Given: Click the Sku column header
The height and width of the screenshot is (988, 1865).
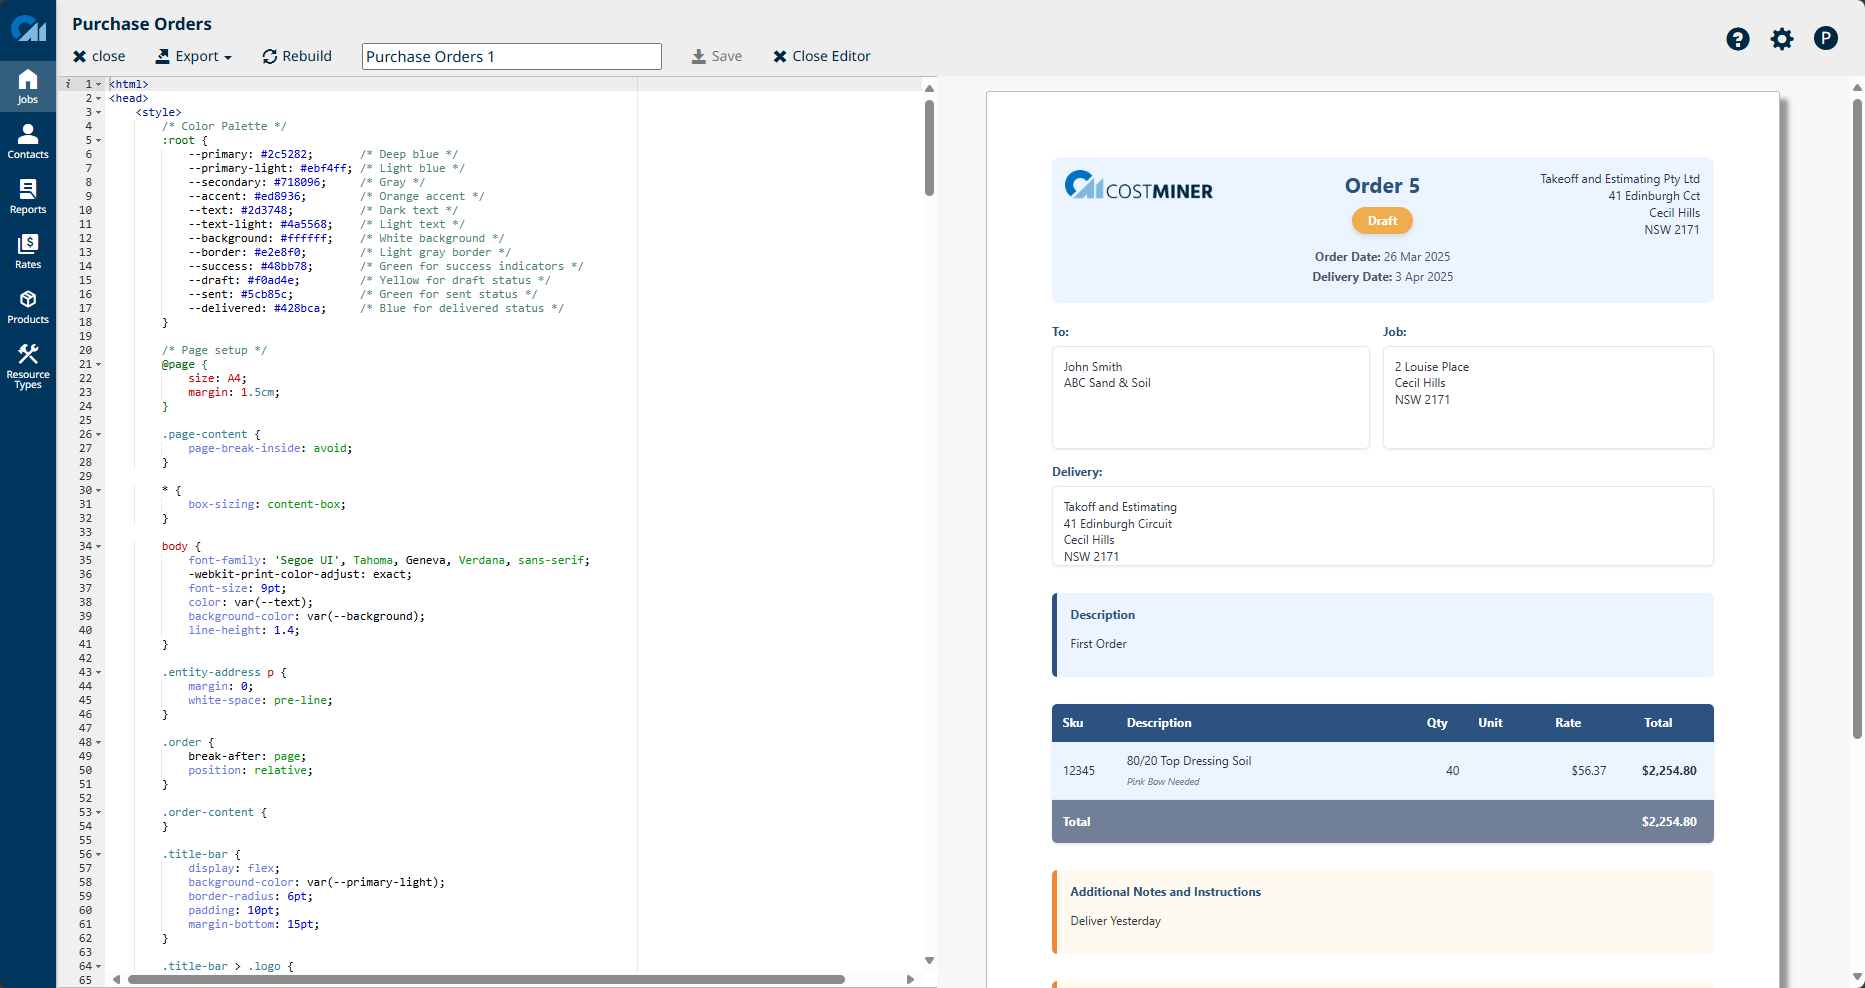Looking at the screenshot, I should (x=1073, y=723).
